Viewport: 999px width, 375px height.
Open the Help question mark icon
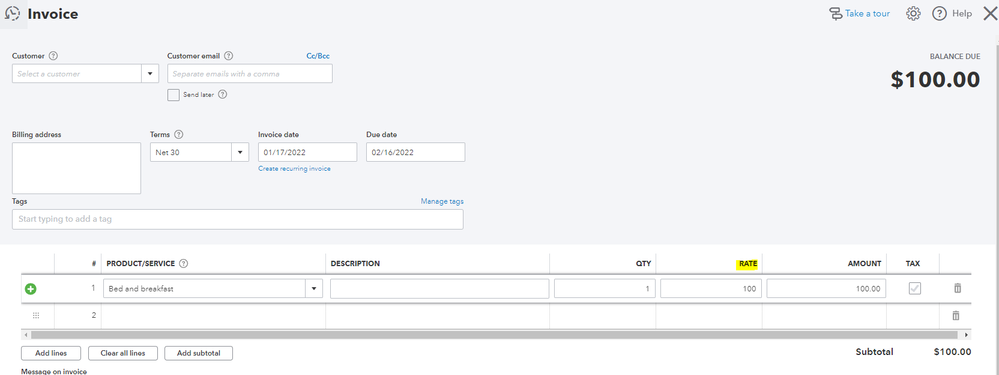click(x=939, y=13)
